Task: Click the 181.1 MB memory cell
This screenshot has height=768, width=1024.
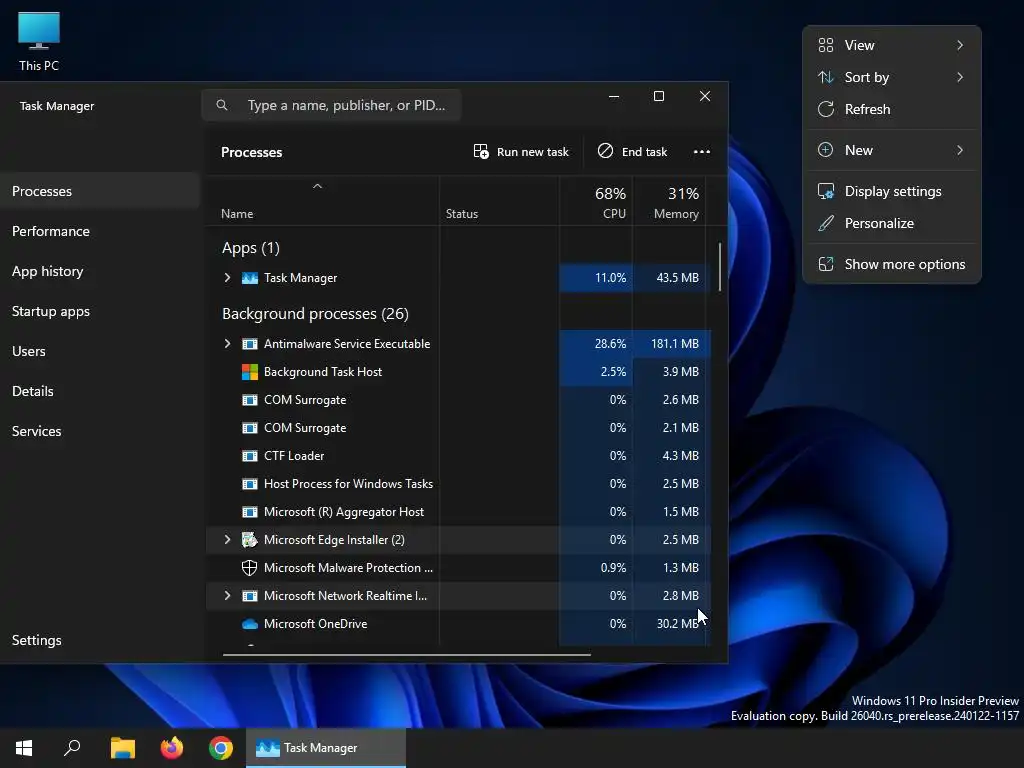Action: 669,344
